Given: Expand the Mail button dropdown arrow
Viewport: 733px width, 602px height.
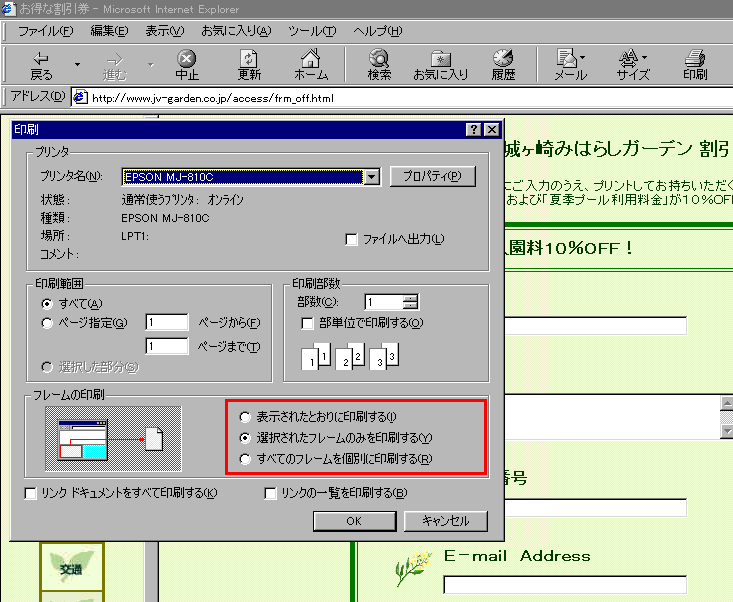Looking at the screenshot, I should (582, 57).
